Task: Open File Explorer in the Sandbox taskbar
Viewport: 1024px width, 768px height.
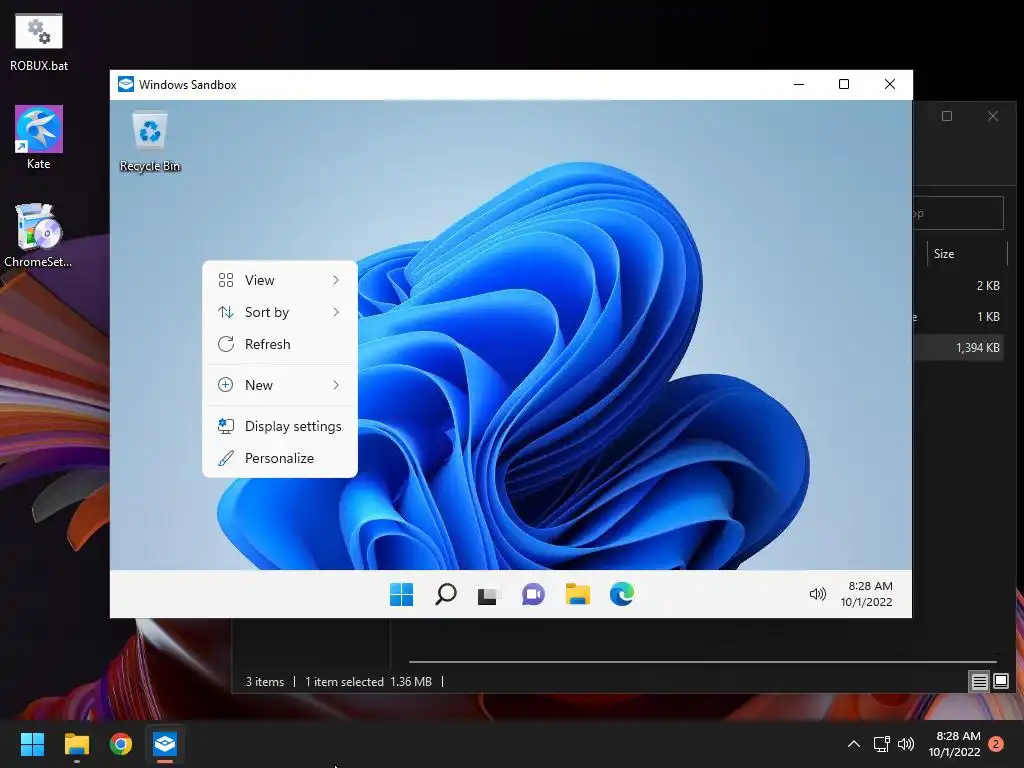Action: pyautogui.click(x=577, y=594)
